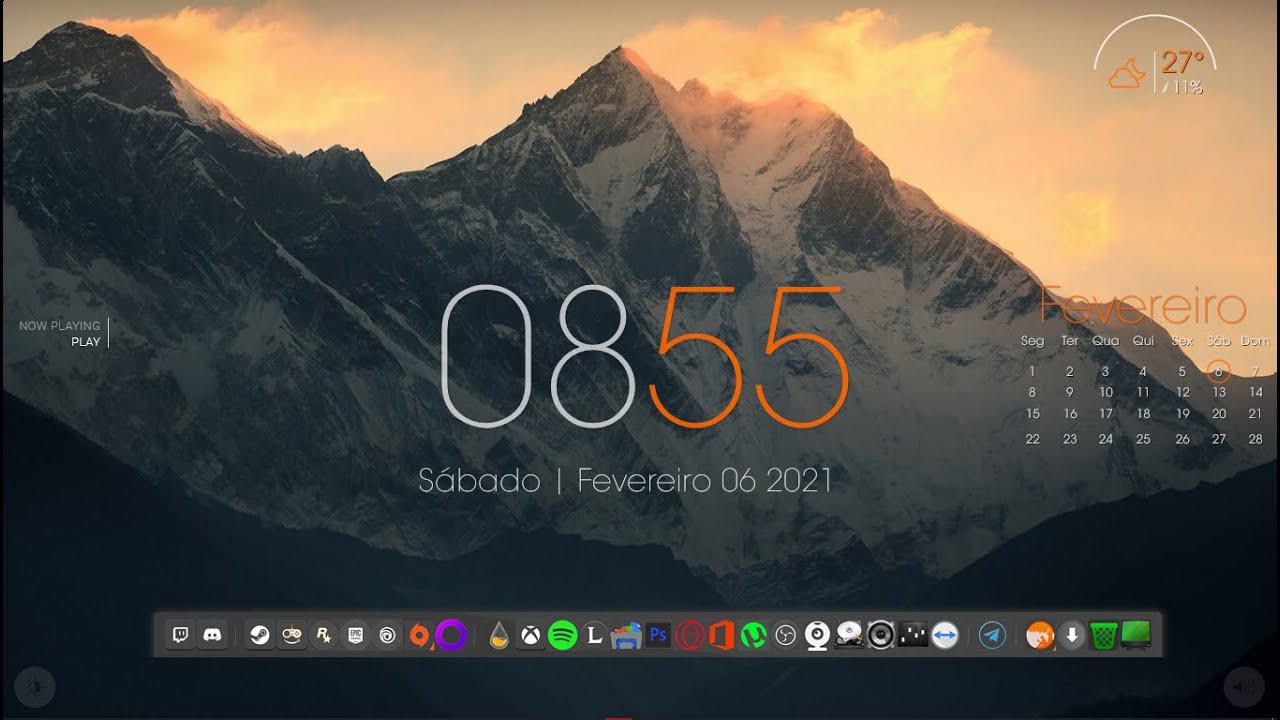Open the Microsoft Store bag icon
Screen dimensions: 1280x720
[x=626, y=635]
